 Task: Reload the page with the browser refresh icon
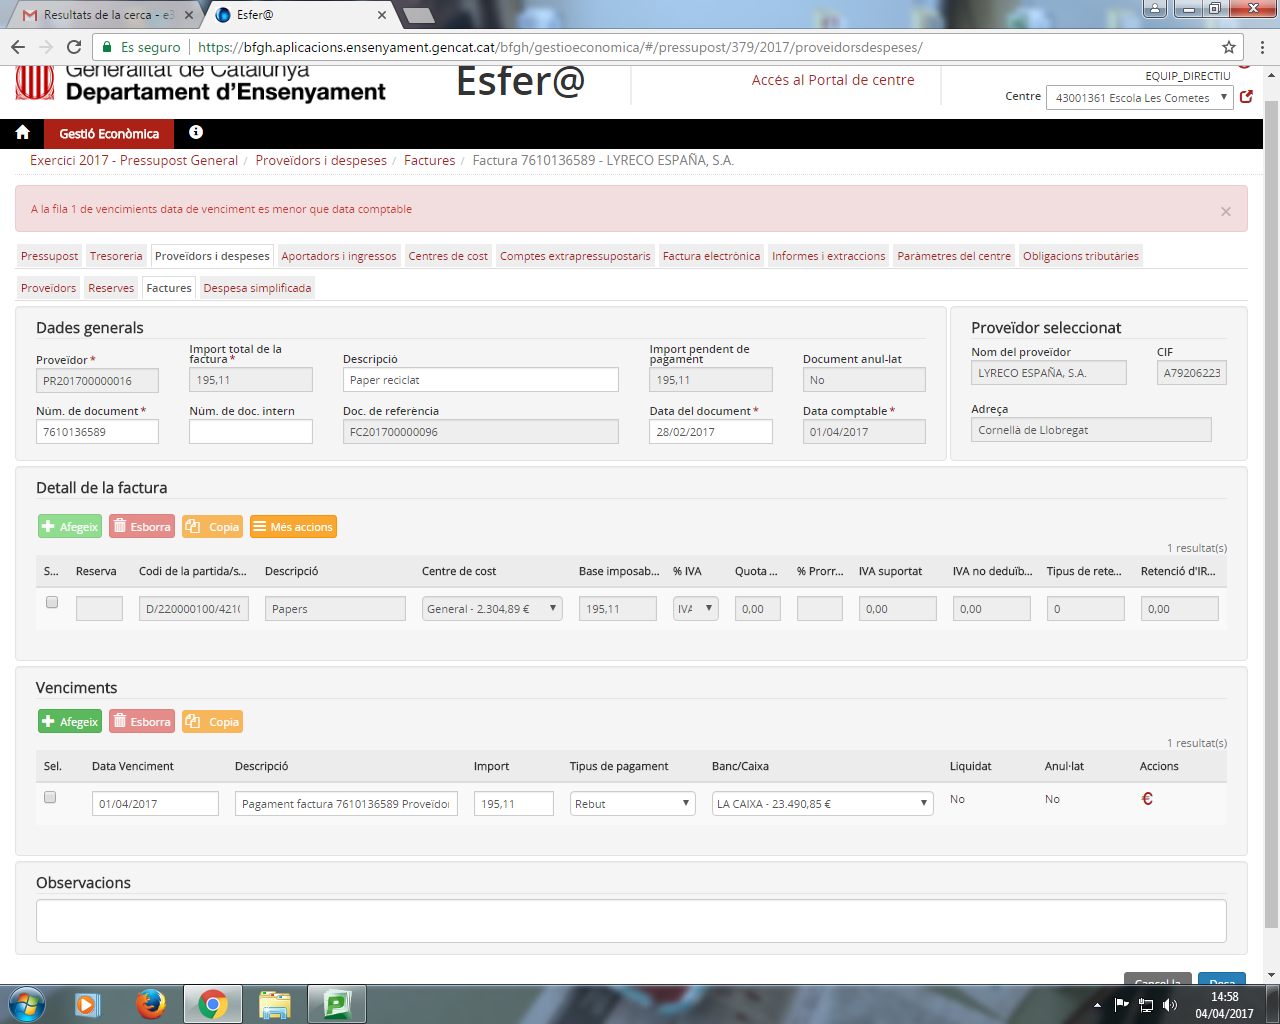[74, 47]
